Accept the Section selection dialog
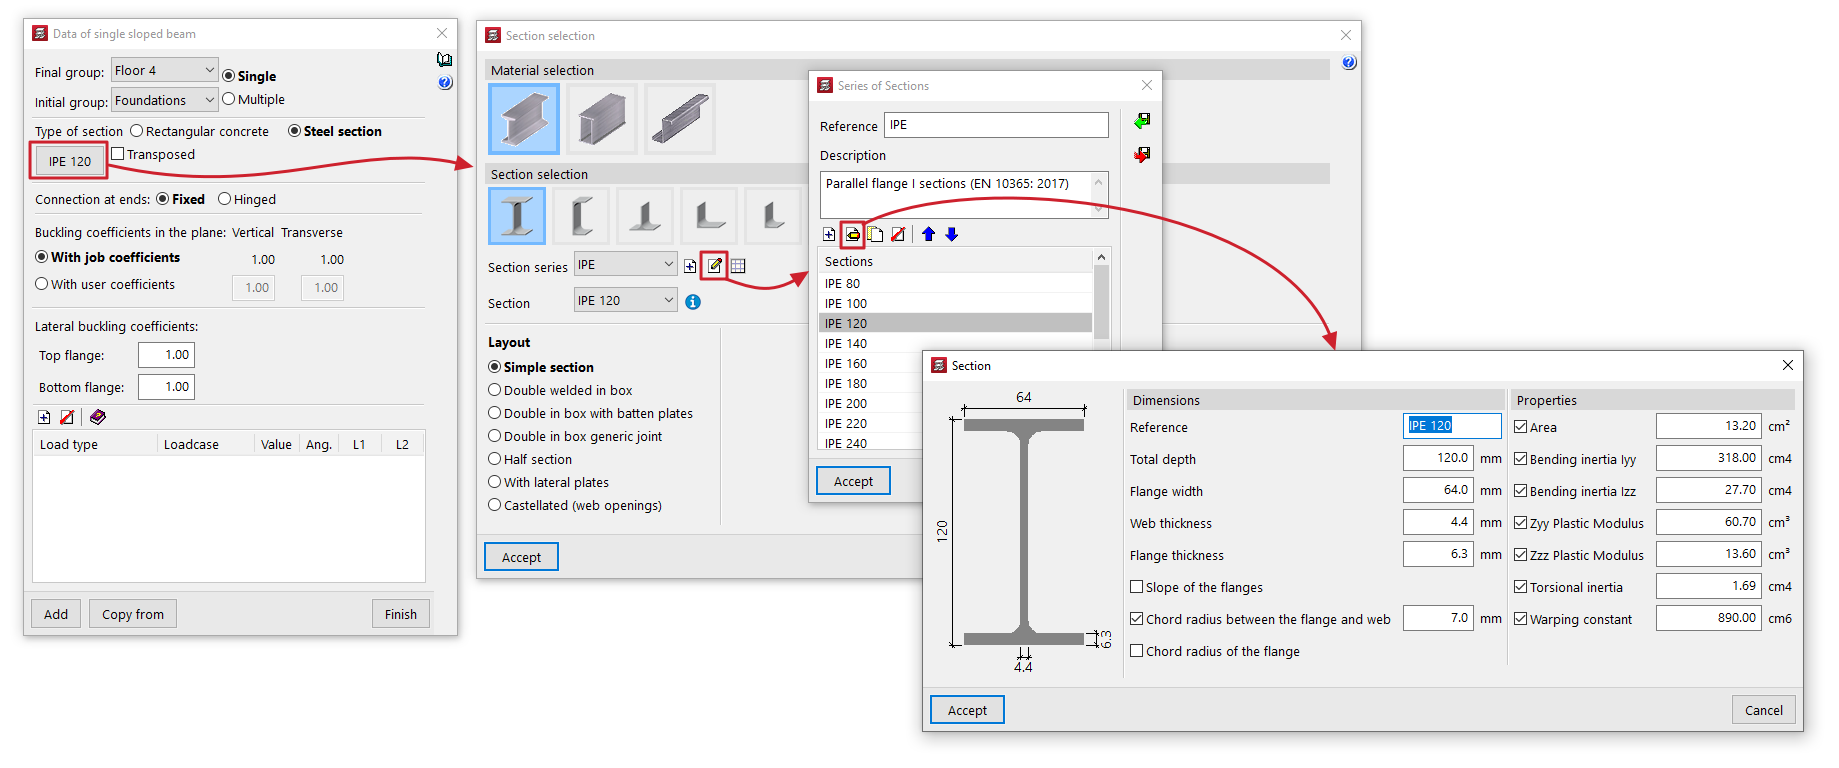This screenshot has width=1839, height=768. tap(521, 557)
